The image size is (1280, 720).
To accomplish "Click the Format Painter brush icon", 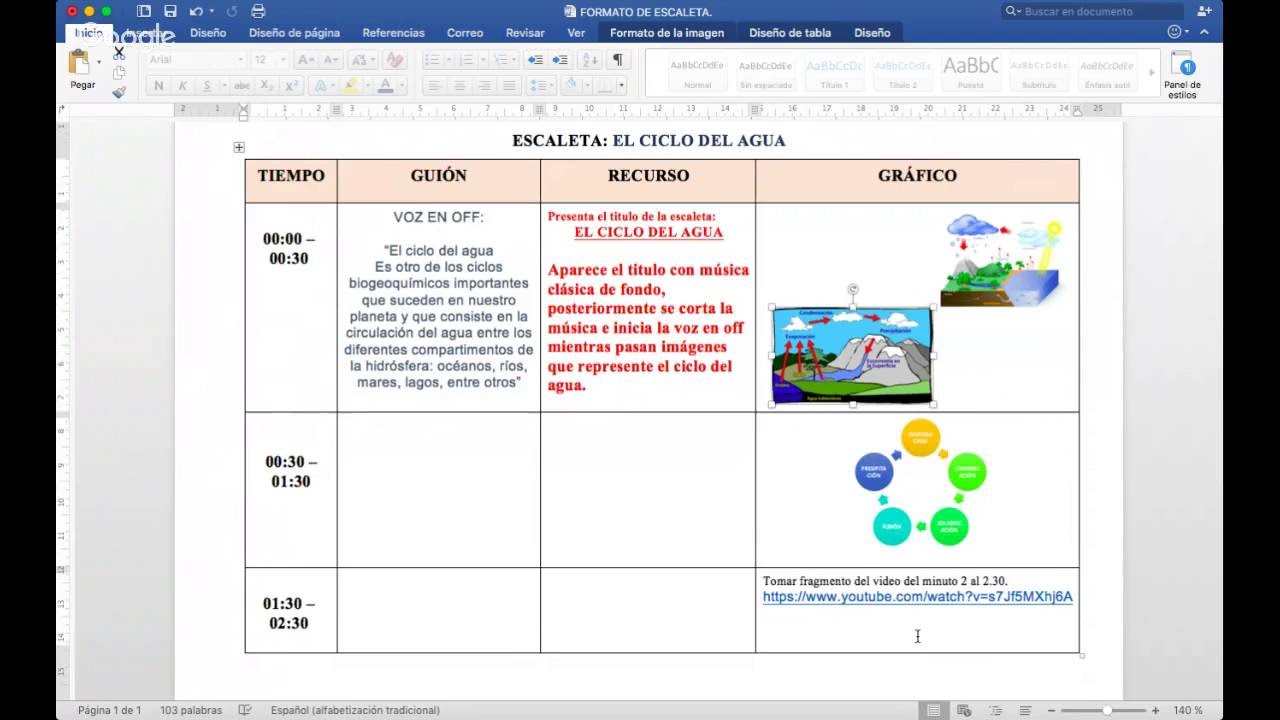I will 119,92.
